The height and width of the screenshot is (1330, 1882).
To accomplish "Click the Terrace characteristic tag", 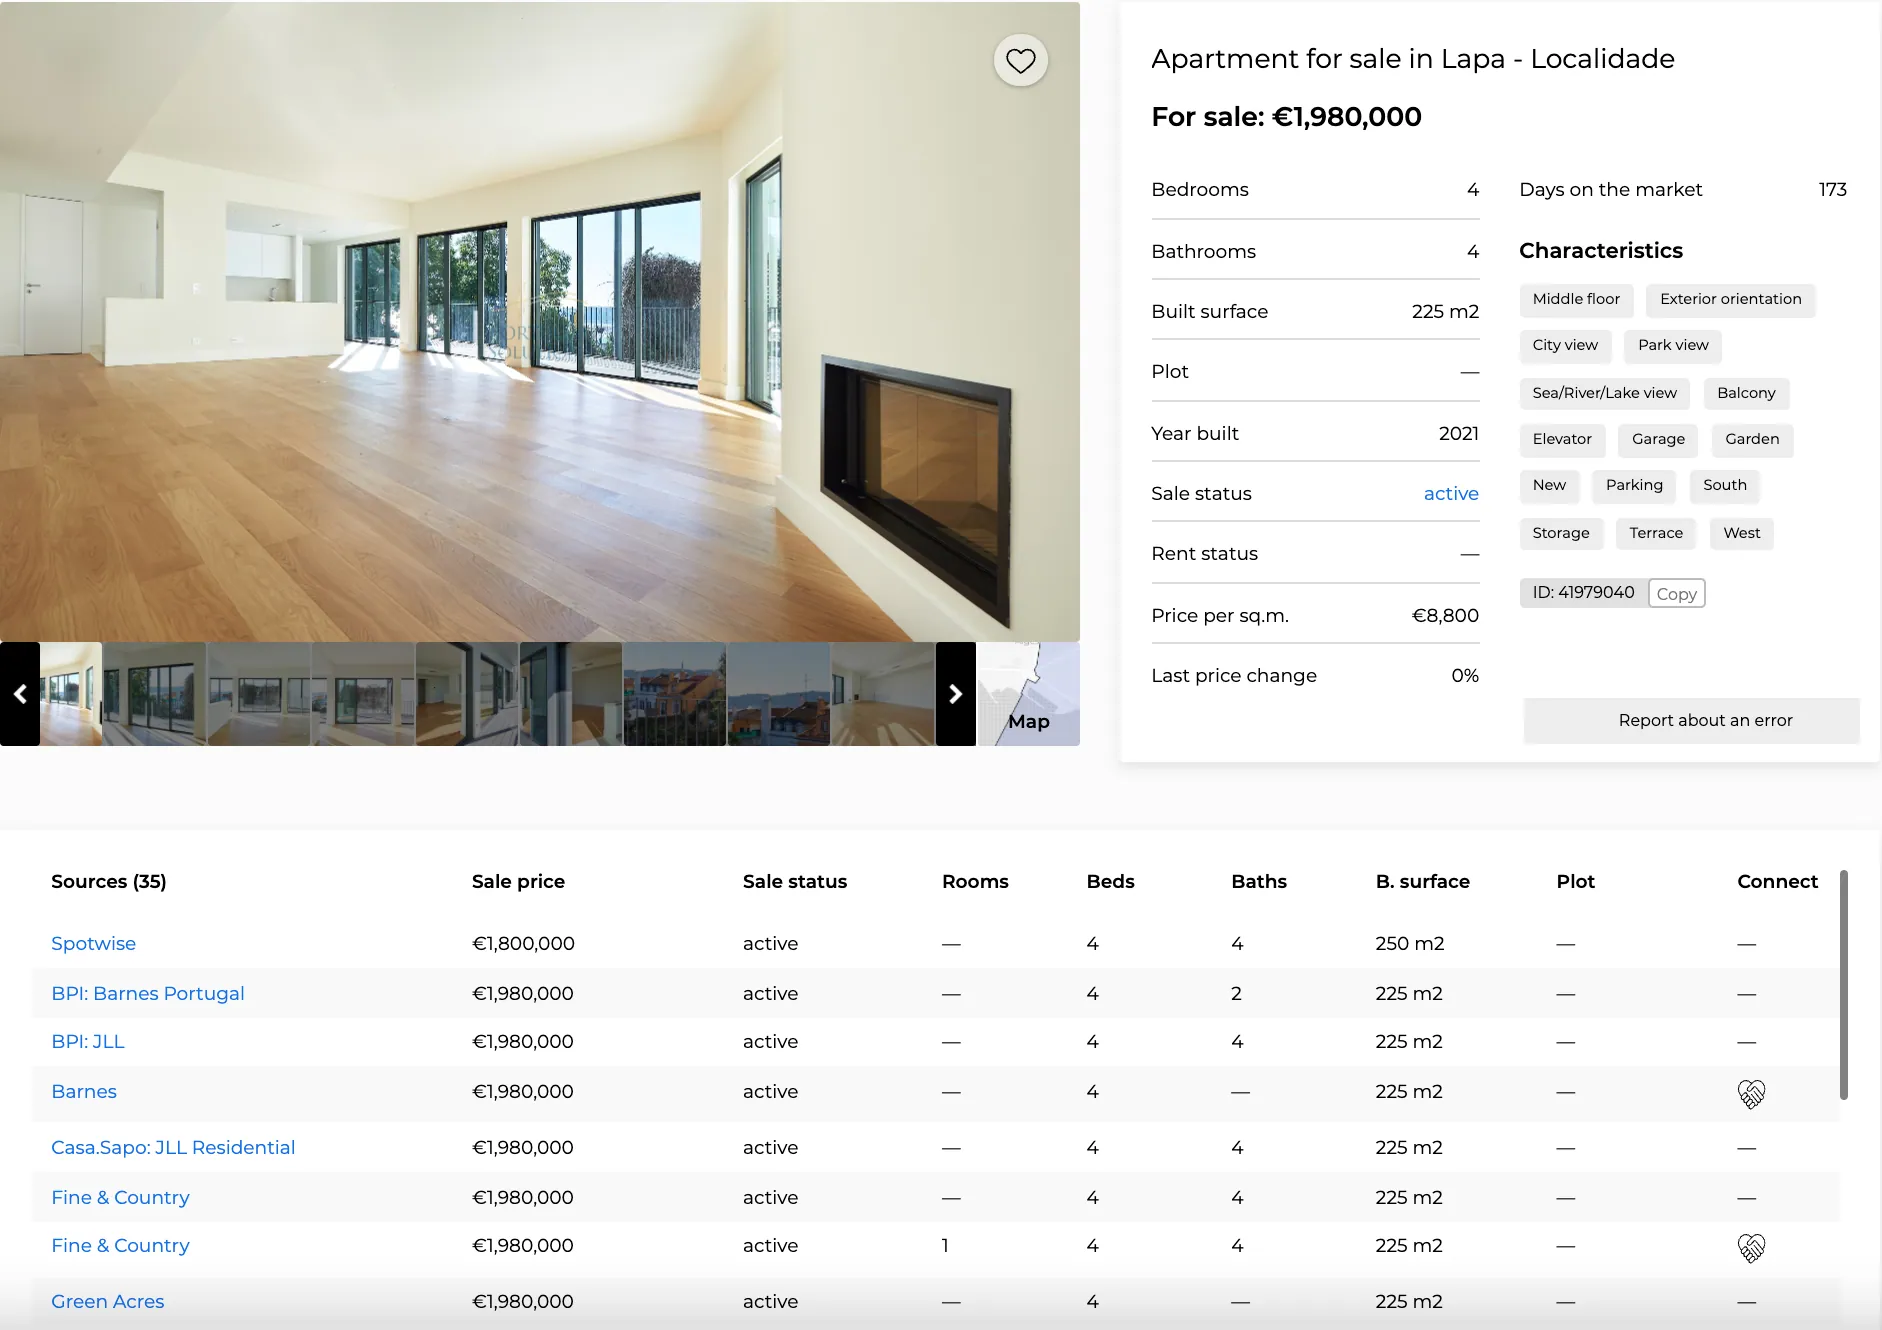I will tap(1656, 533).
